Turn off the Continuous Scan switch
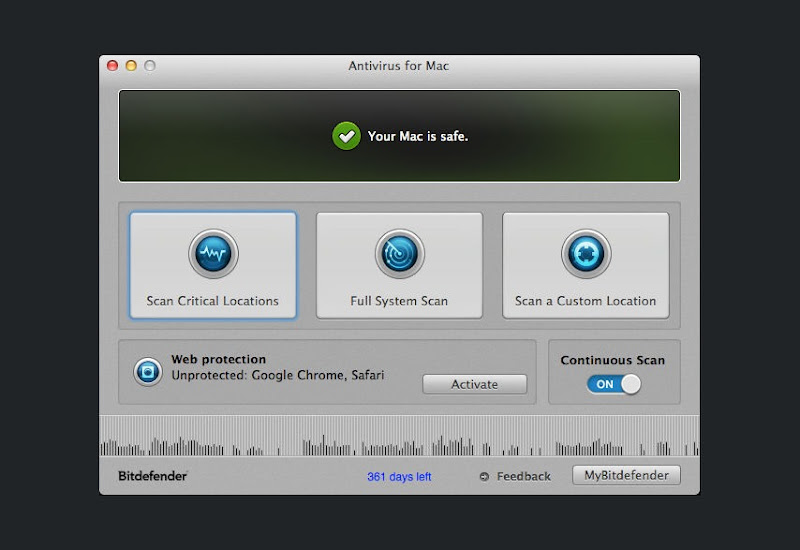Viewport: 800px width, 550px height. point(613,384)
